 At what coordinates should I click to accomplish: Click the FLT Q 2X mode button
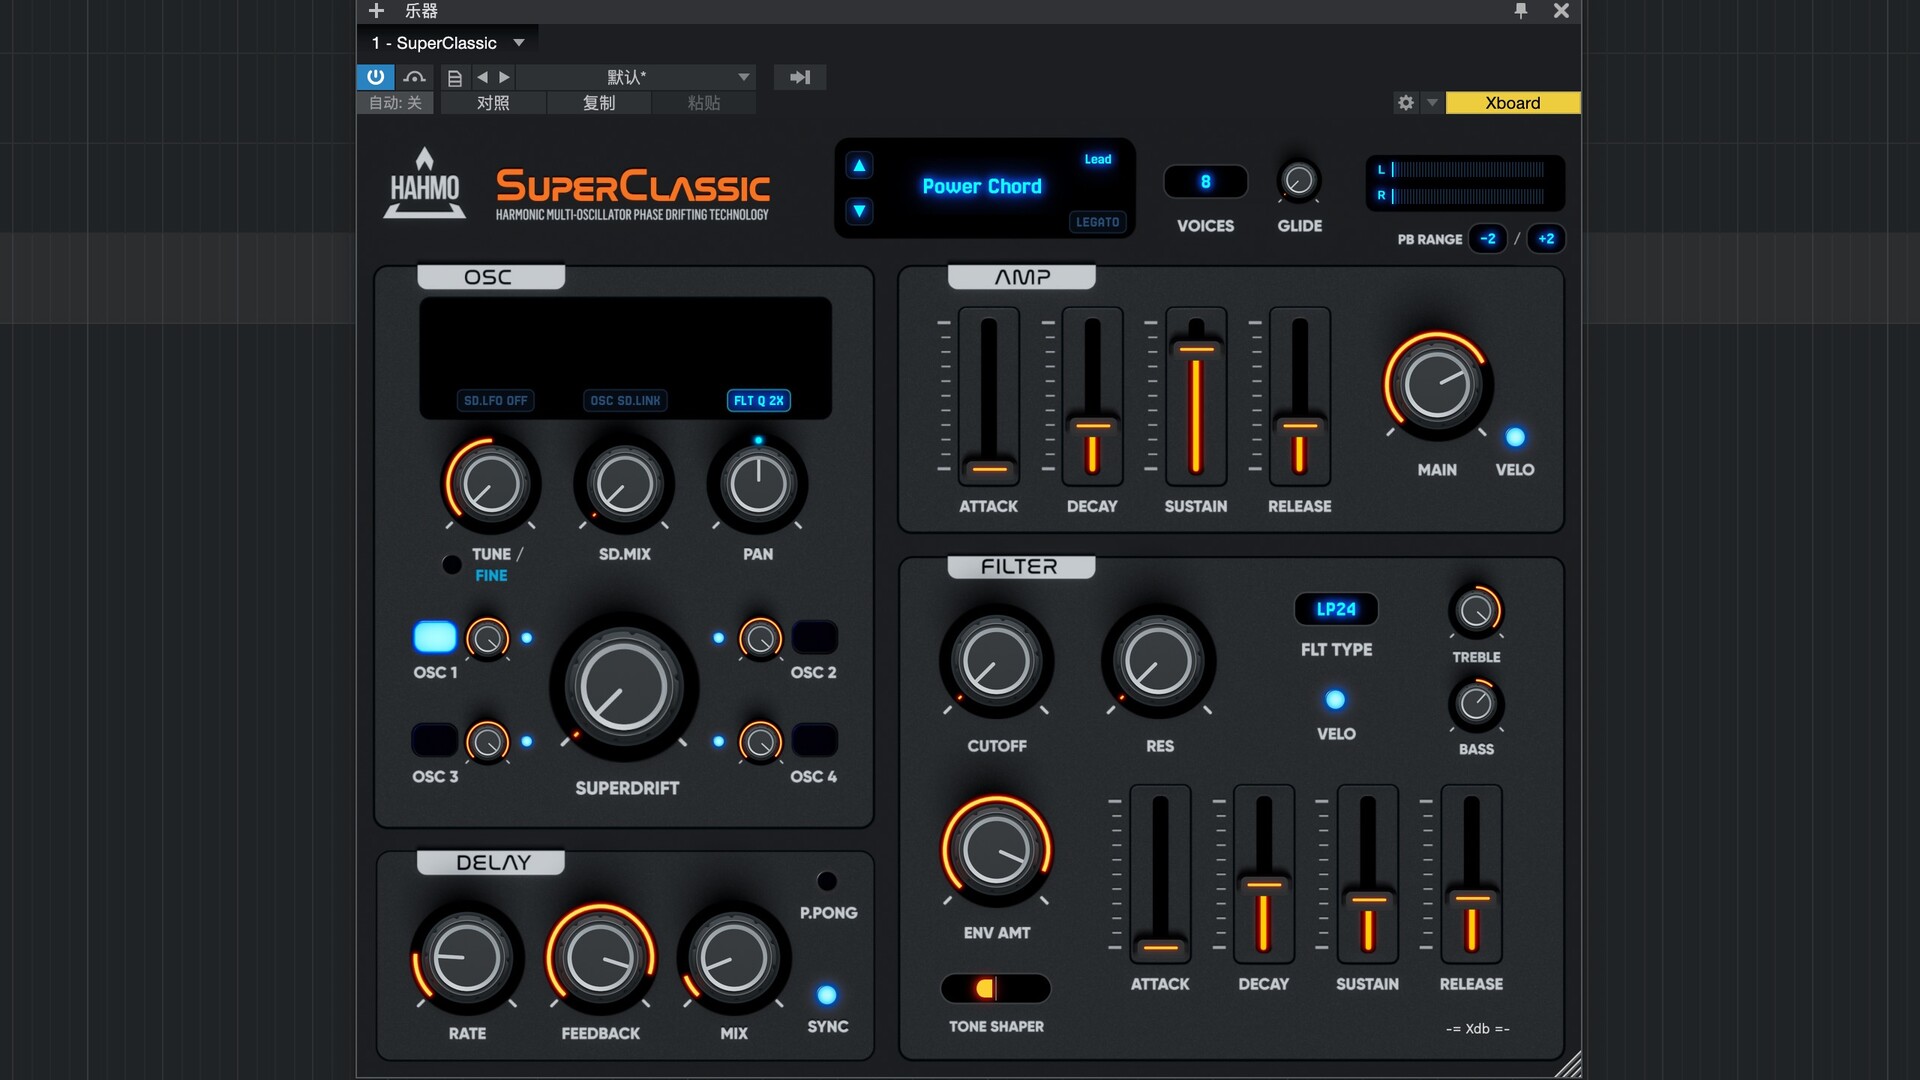(x=759, y=400)
